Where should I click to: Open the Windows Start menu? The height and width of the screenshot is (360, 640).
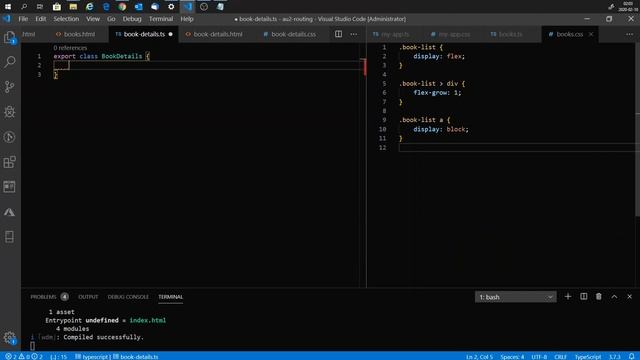tap(8, 7)
